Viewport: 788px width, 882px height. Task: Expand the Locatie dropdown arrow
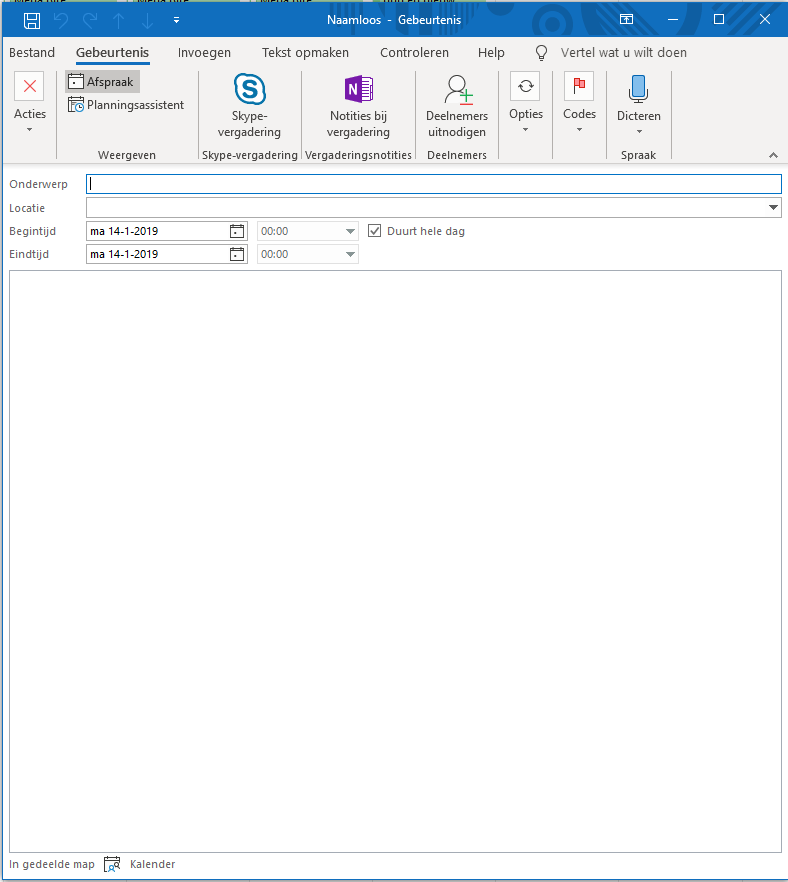pos(774,208)
